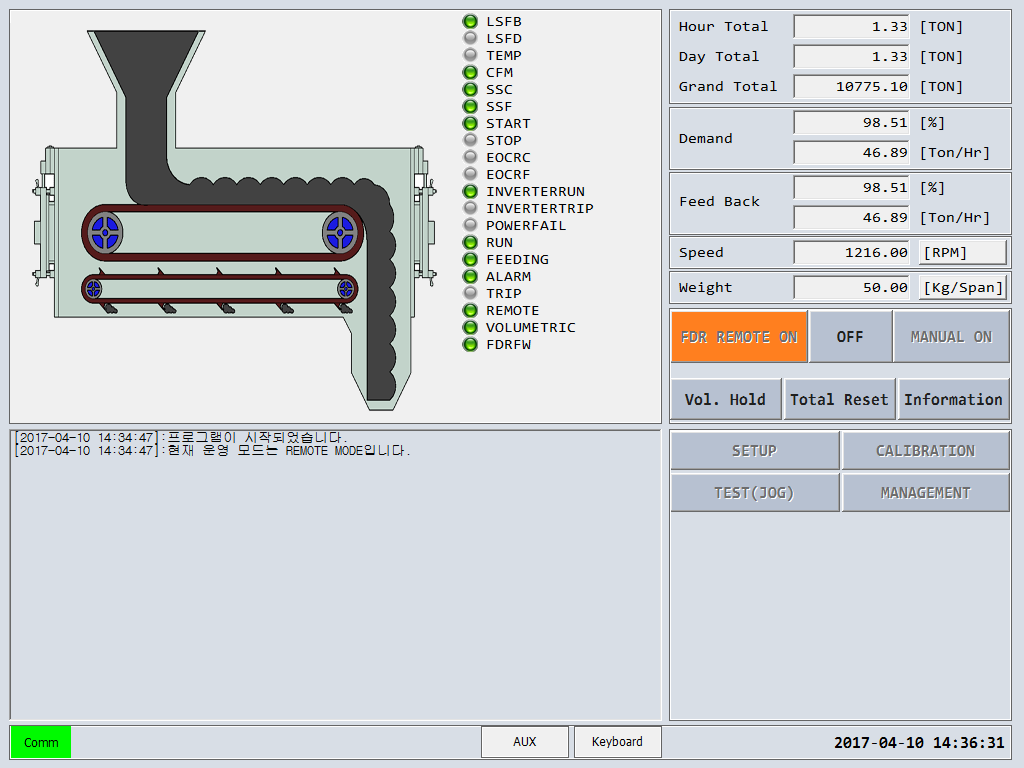Click the Speed RPM value field

pyautogui.click(x=851, y=253)
